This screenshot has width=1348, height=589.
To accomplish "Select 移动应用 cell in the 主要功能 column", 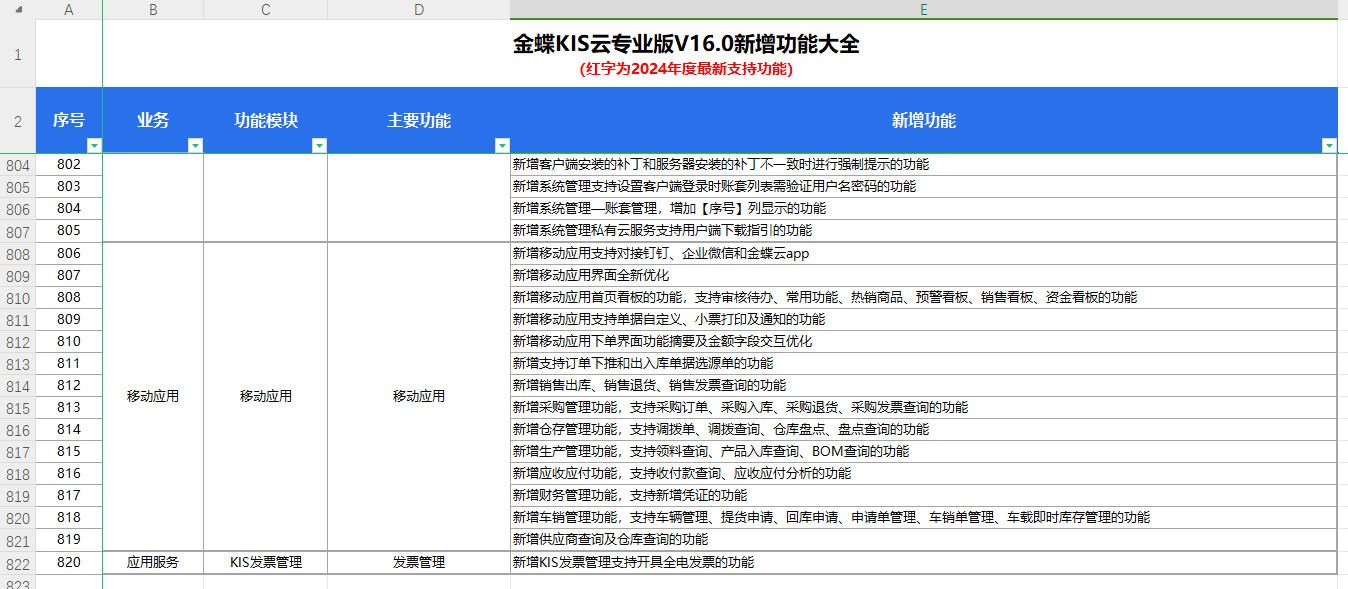I will (419, 396).
